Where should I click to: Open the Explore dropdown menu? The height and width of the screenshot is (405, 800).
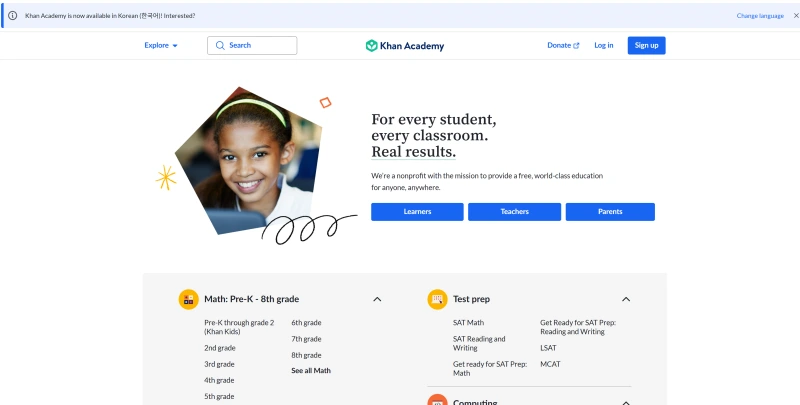[161, 45]
